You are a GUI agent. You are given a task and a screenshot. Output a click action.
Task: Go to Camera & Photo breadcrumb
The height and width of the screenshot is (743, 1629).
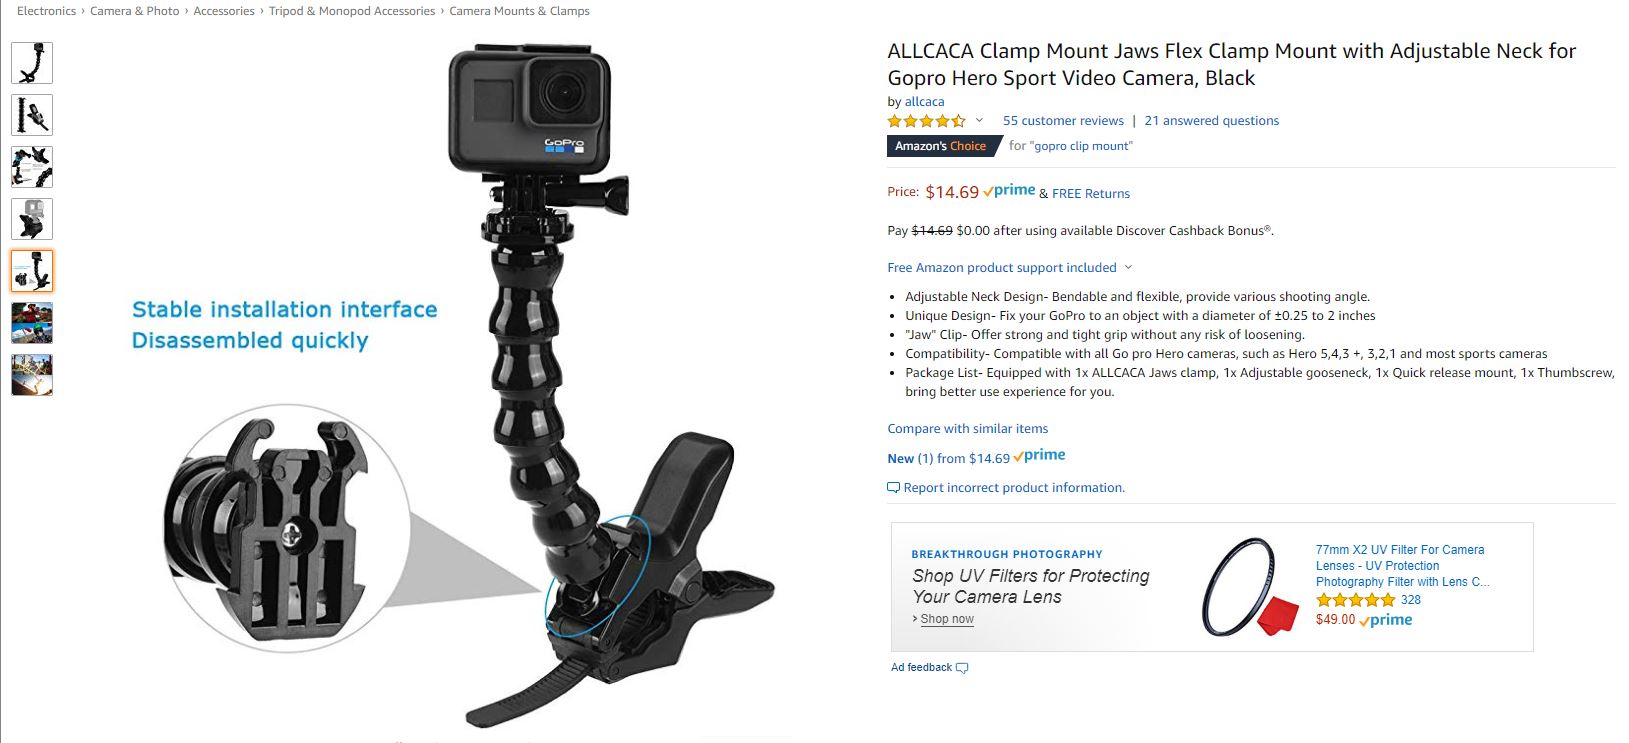[135, 11]
